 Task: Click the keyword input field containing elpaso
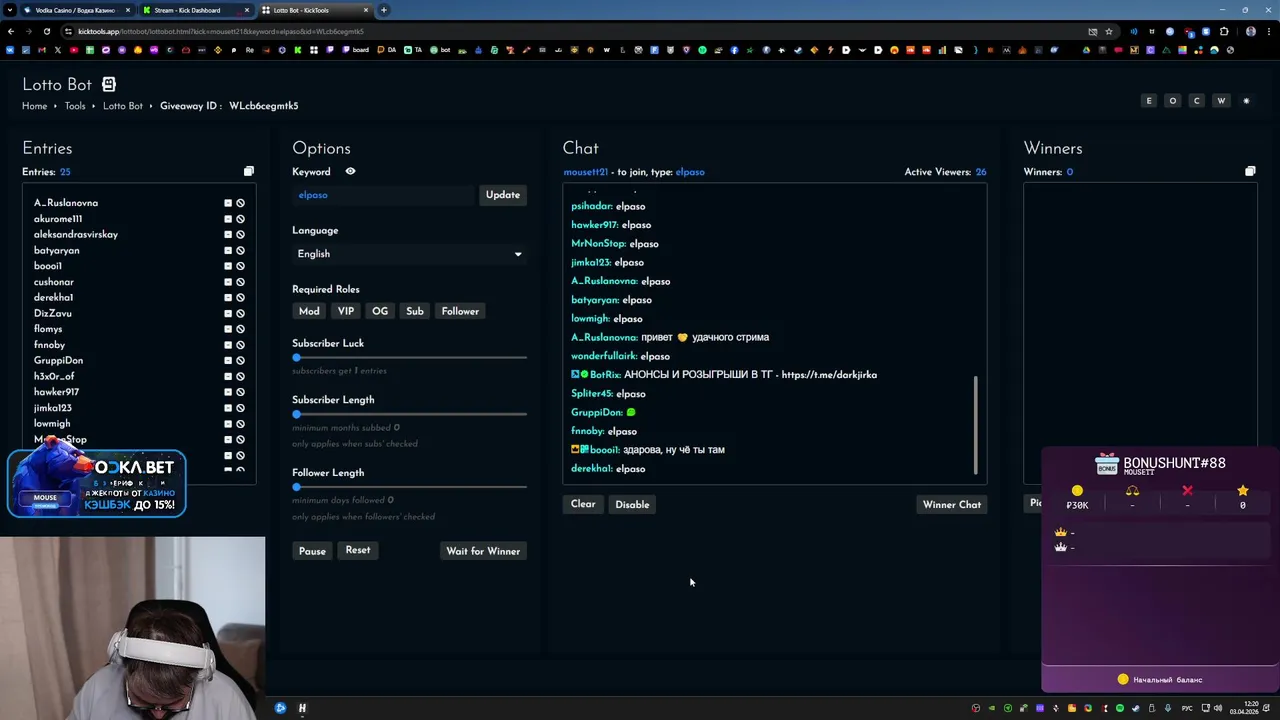[383, 195]
